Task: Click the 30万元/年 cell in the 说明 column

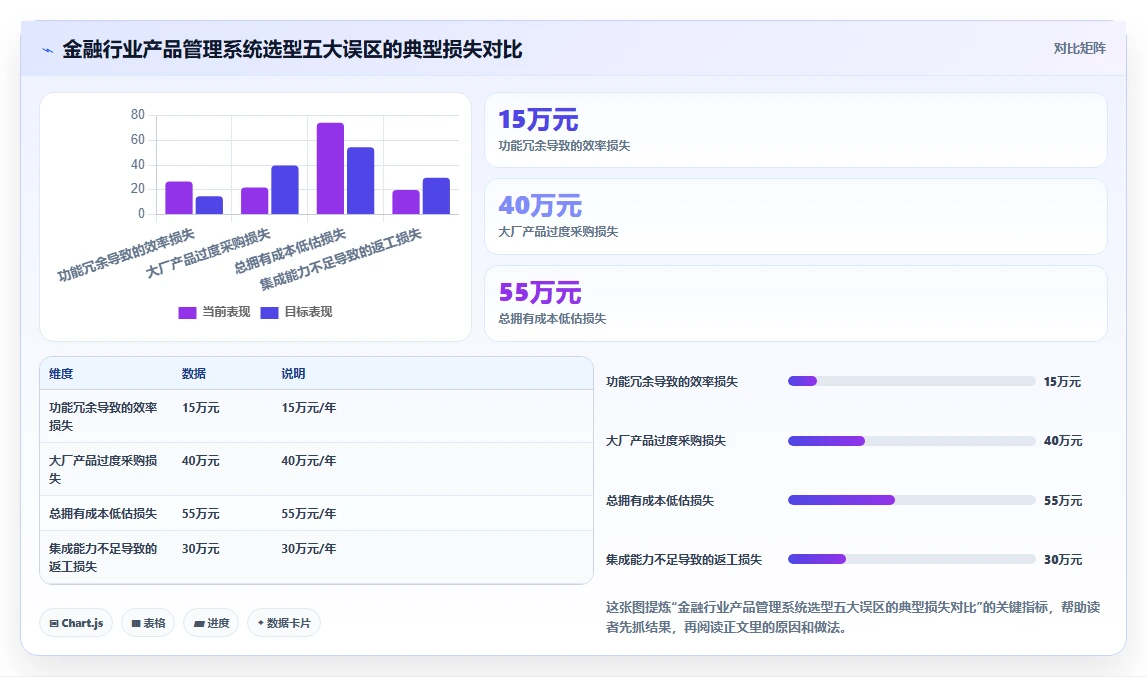Action: point(309,549)
